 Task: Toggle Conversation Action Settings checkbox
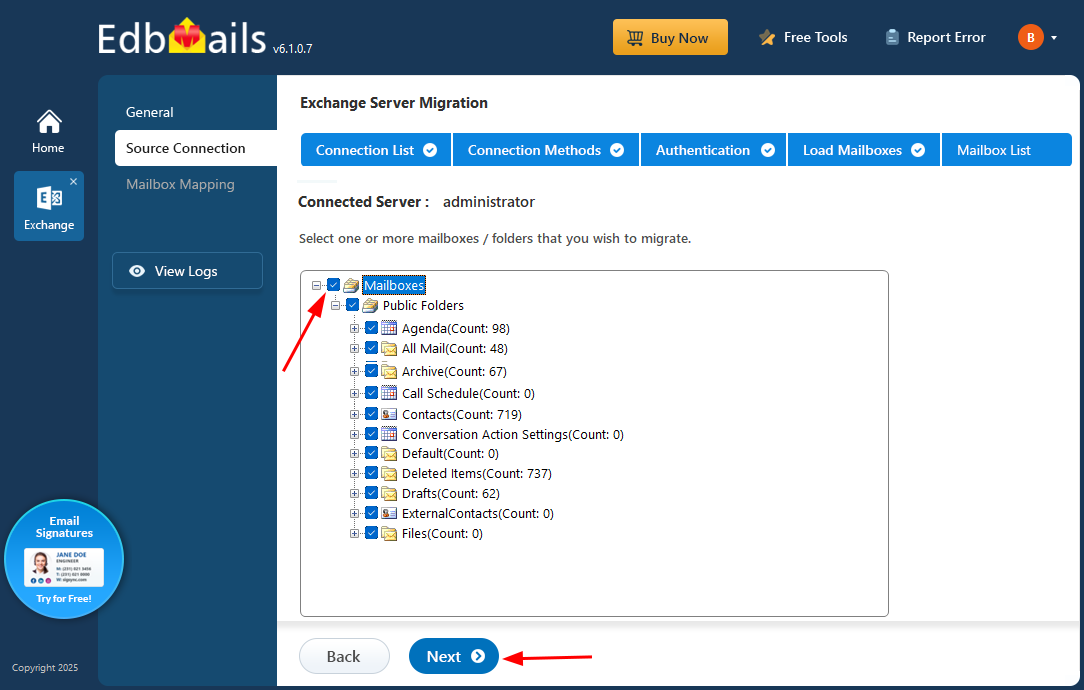pyautogui.click(x=371, y=434)
